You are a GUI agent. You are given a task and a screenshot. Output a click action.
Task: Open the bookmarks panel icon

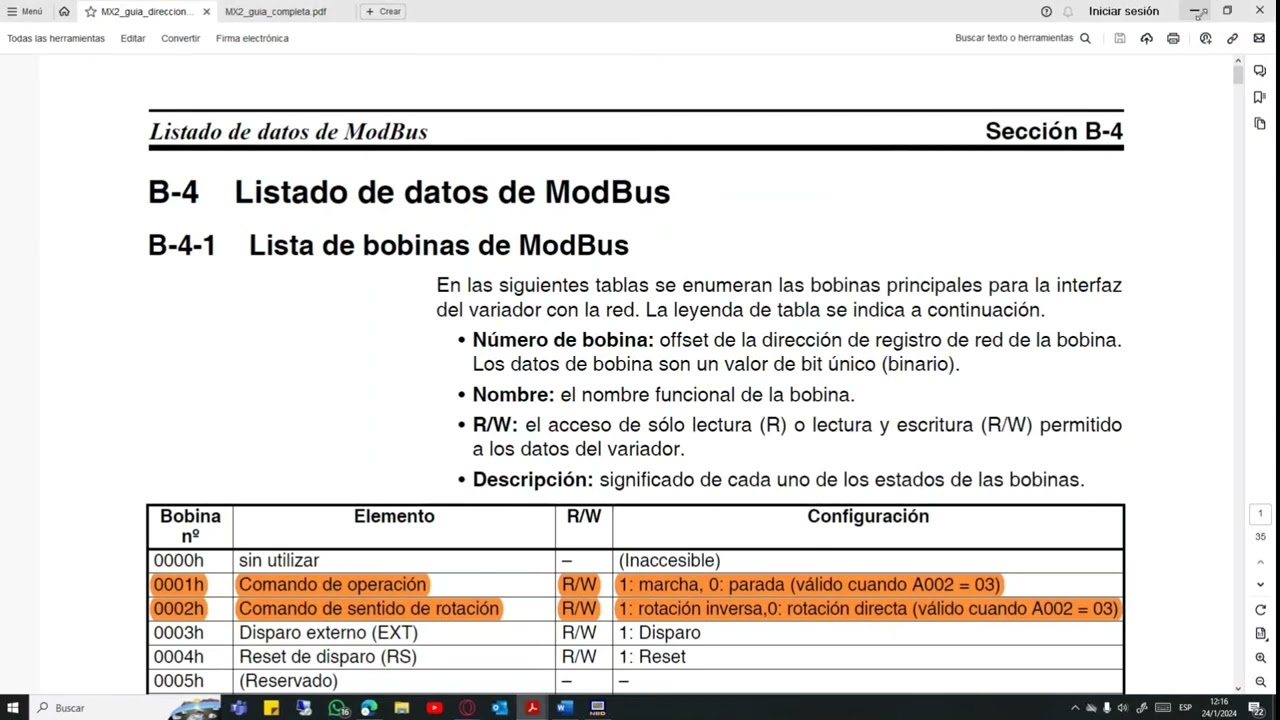coord(1260,97)
